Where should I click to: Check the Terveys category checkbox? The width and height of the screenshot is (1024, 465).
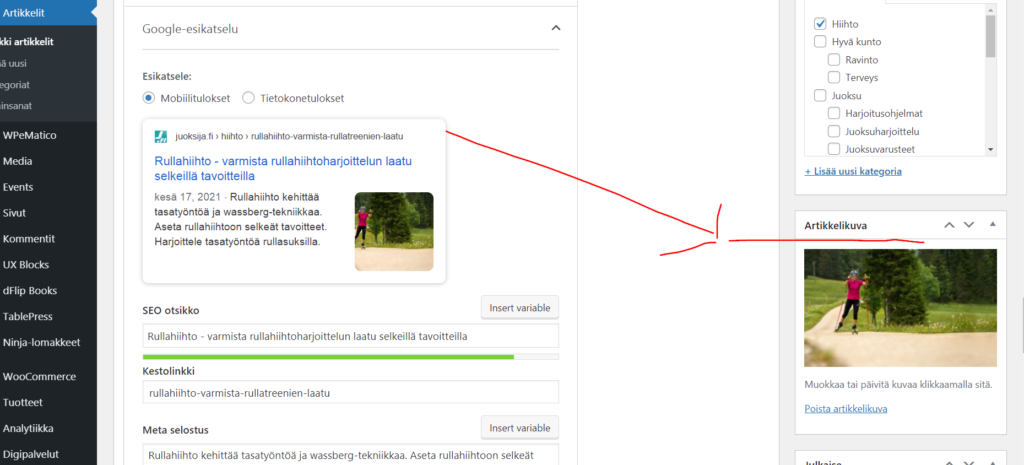click(x=834, y=78)
